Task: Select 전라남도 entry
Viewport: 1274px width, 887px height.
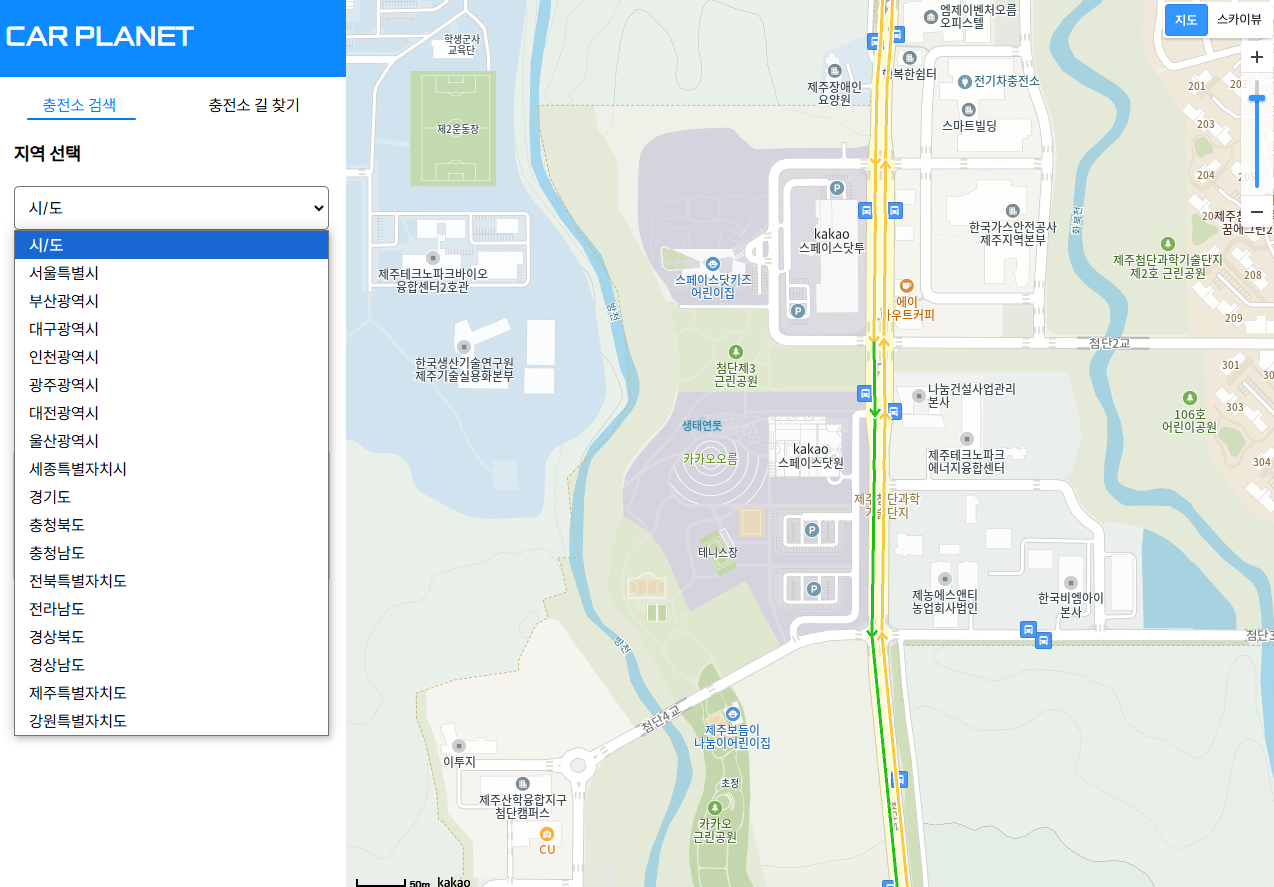Action: tap(171, 609)
